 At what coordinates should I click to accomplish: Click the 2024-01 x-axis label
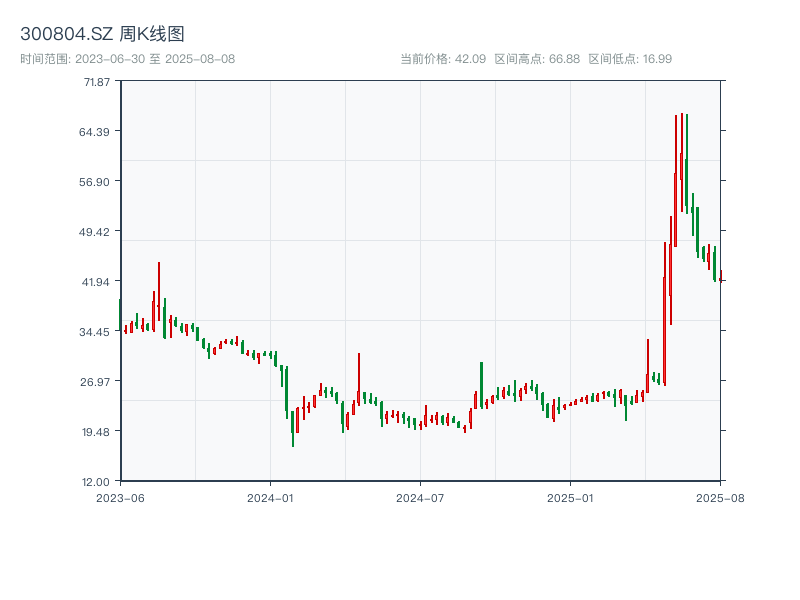pyautogui.click(x=270, y=498)
